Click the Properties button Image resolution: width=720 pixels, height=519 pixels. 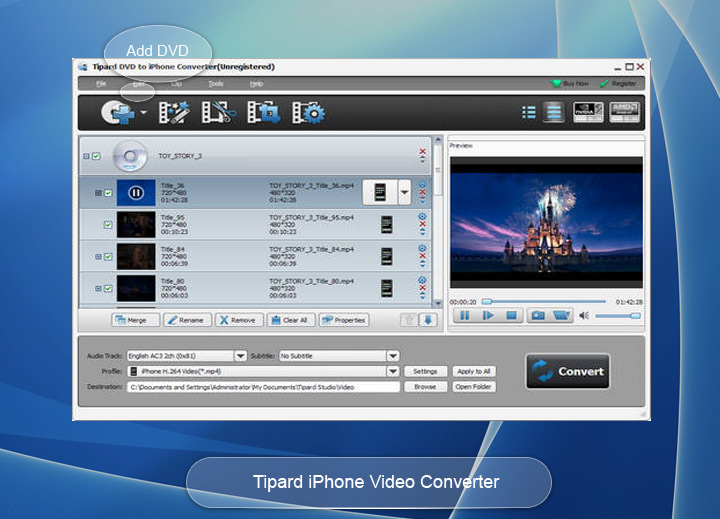point(344,320)
